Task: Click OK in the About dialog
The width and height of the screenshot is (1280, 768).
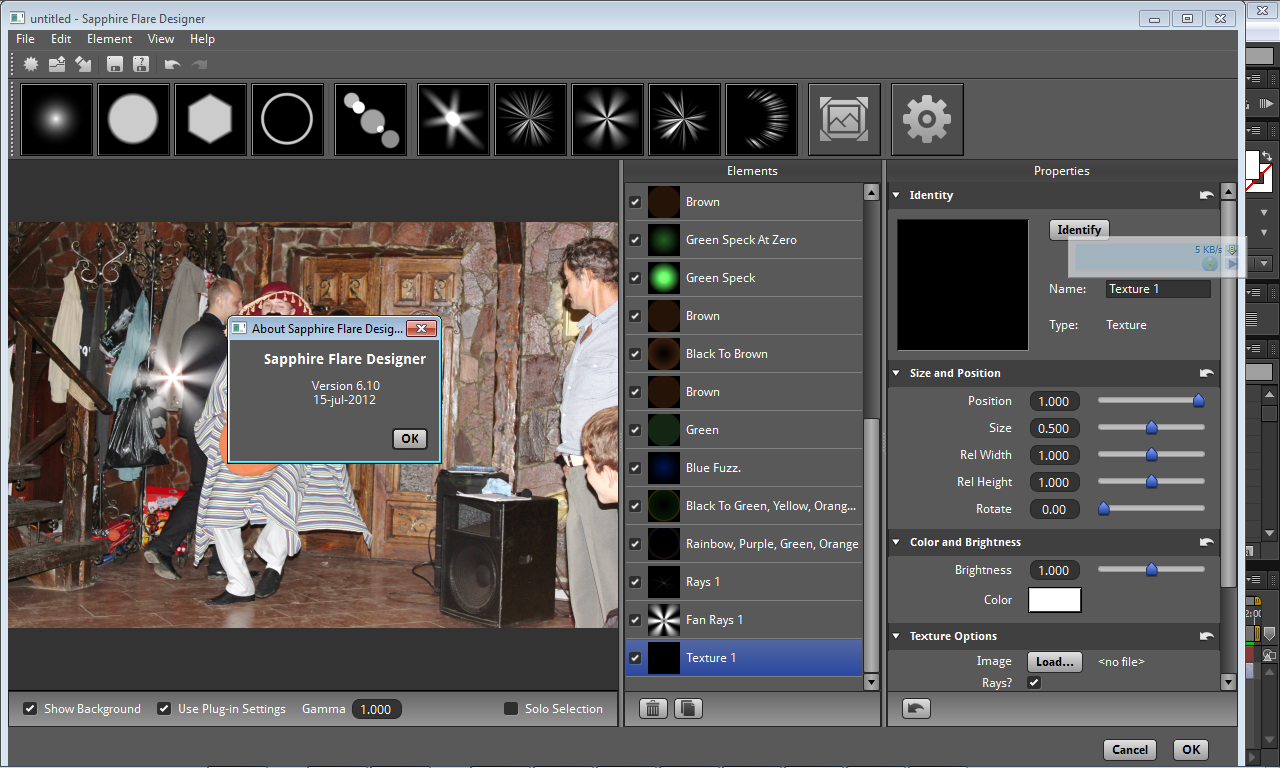Action: click(x=410, y=439)
